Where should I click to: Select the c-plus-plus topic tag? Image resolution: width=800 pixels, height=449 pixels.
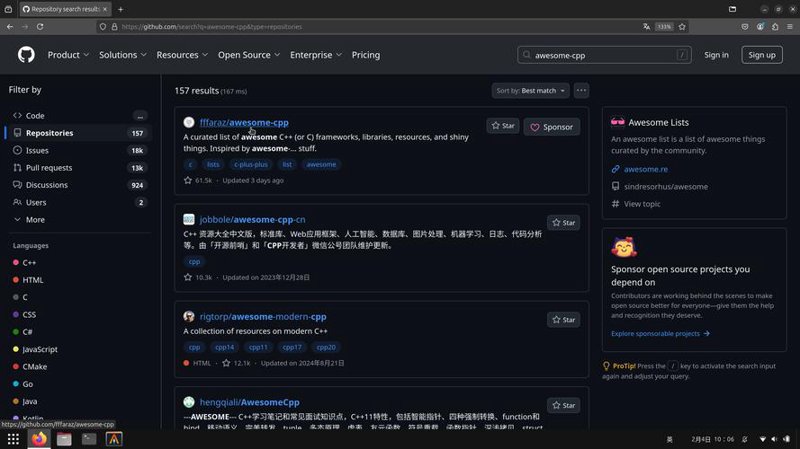pos(251,164)
